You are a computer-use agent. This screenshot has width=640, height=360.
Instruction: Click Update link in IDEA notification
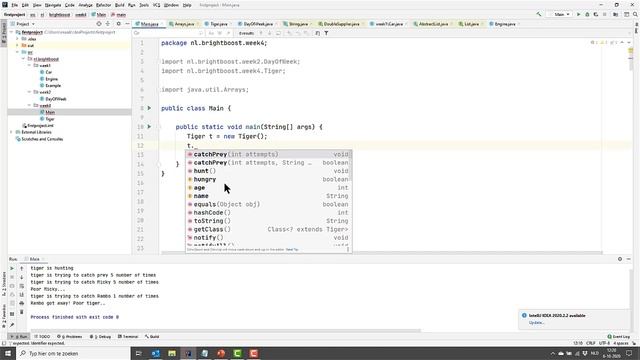click(536, 322)
